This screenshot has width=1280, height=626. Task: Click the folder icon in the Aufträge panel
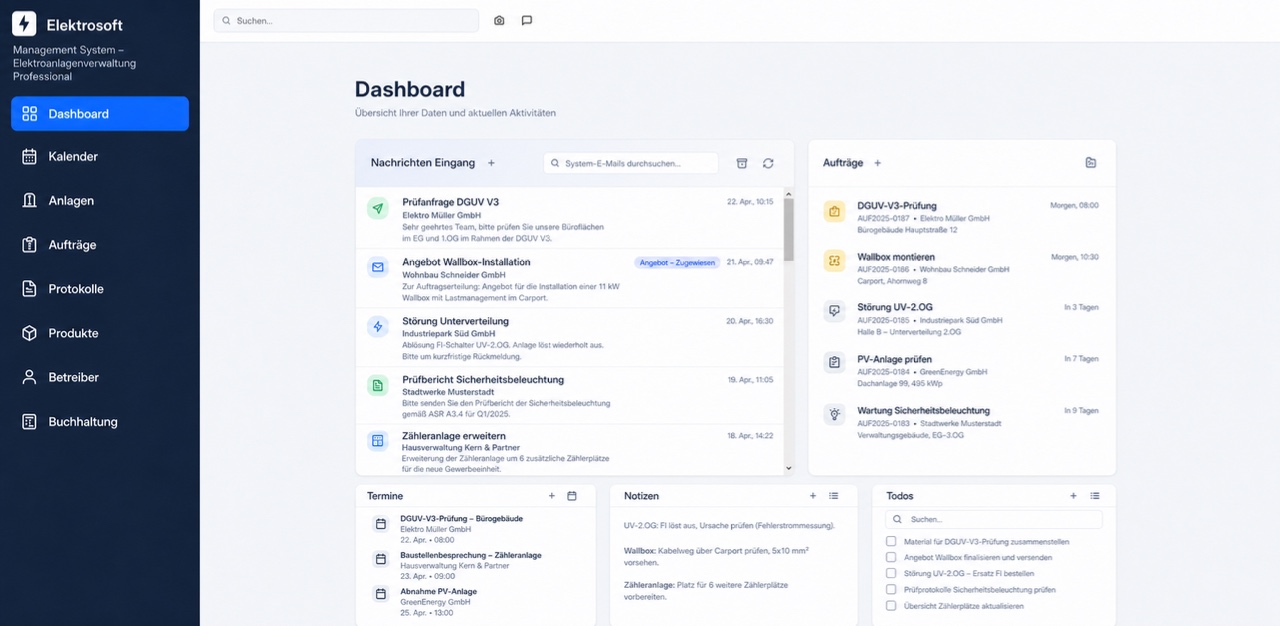[1091, 163]
